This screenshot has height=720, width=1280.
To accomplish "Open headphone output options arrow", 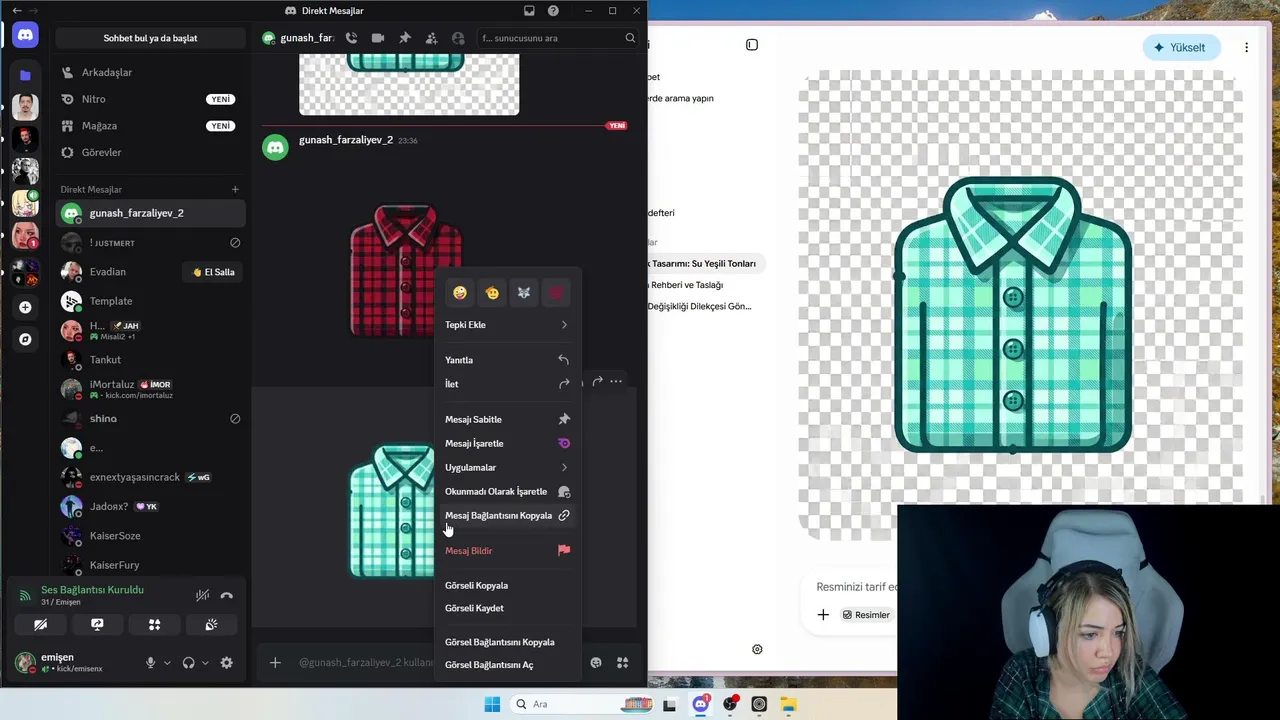I will pos(205,662).
